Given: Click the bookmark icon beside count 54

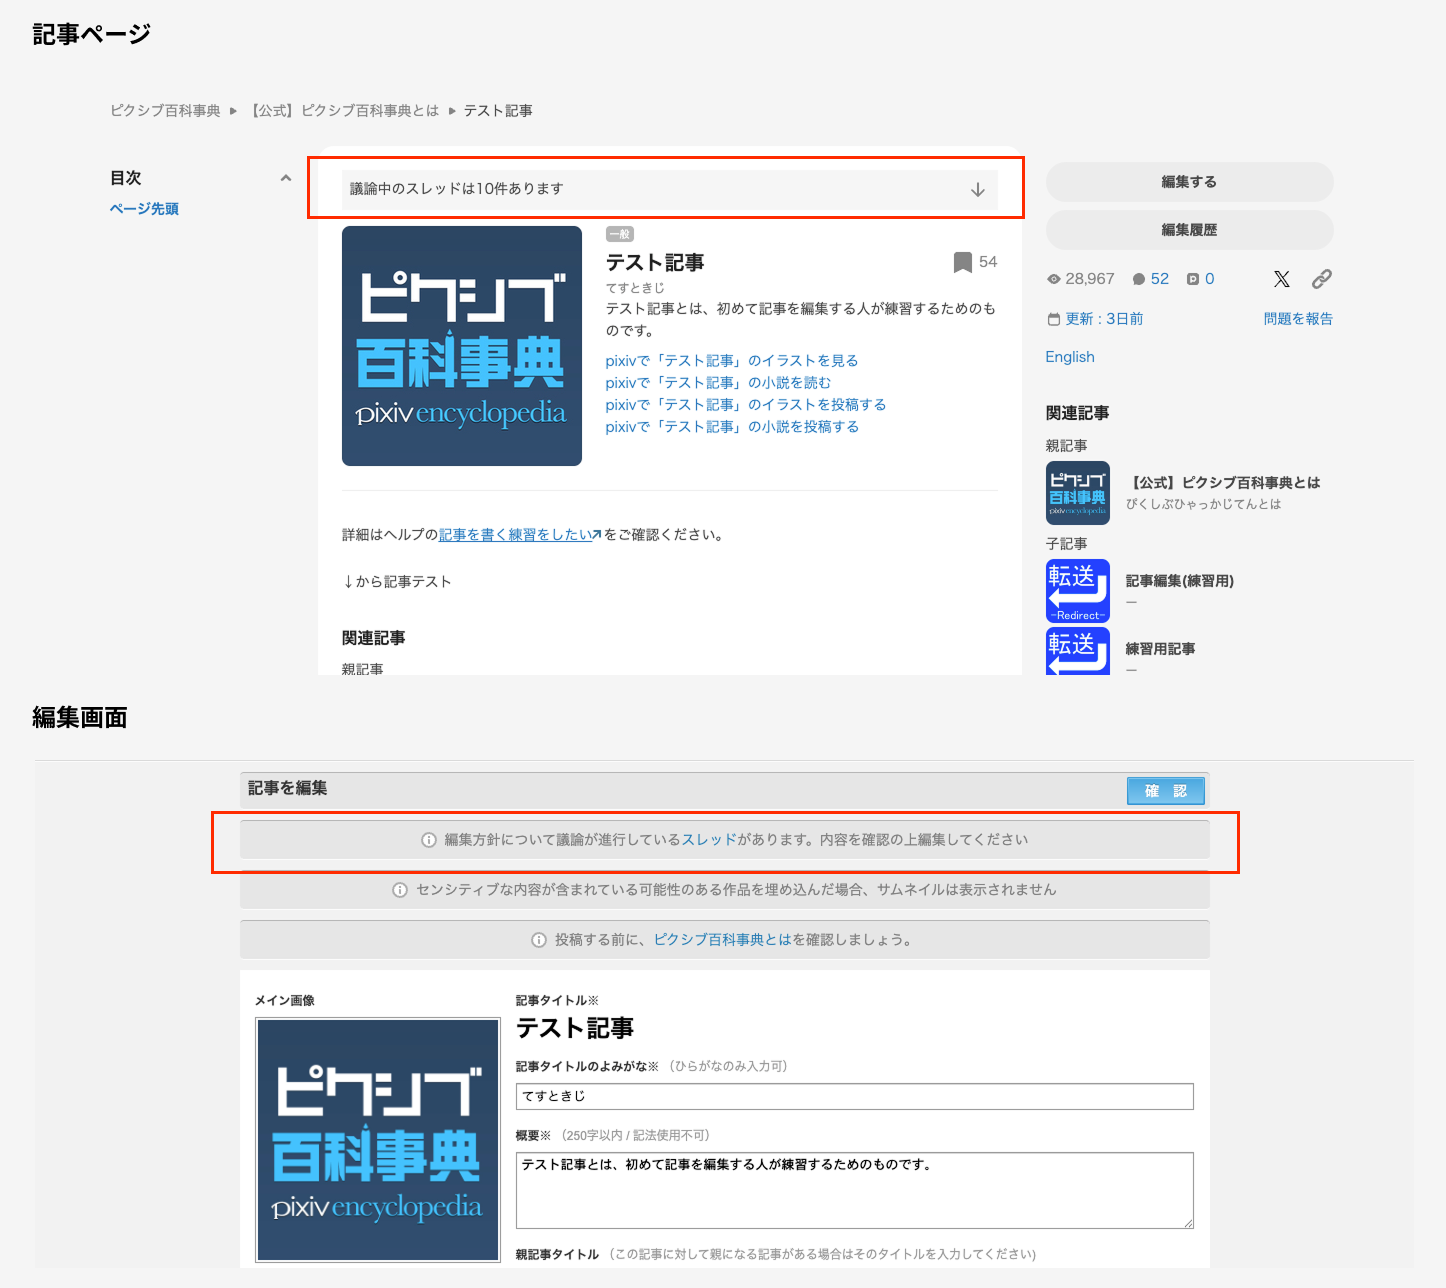Looking at the screenshot, I should point(963,262).
